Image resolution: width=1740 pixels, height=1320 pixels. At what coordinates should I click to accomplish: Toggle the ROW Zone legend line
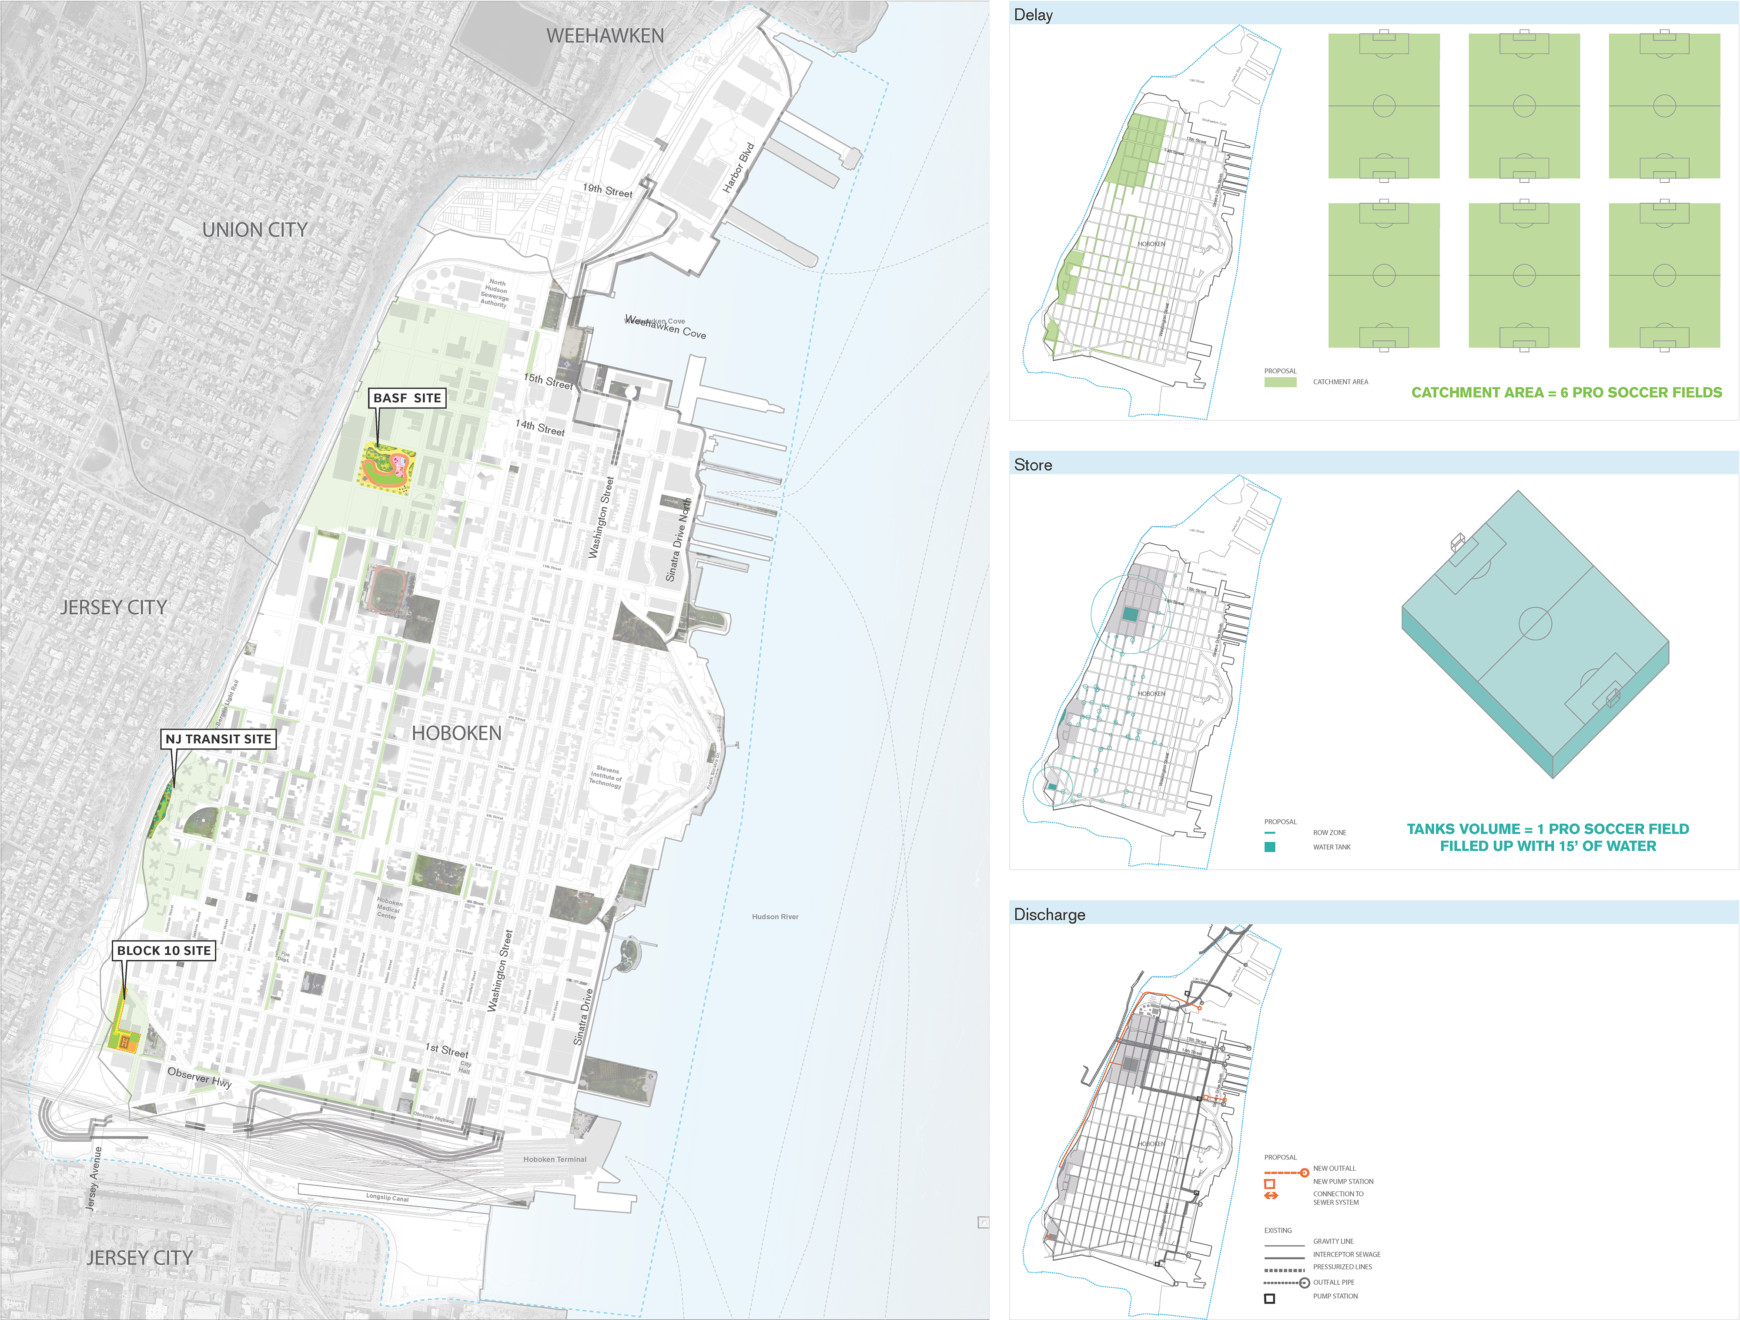tap(1270, 833)
